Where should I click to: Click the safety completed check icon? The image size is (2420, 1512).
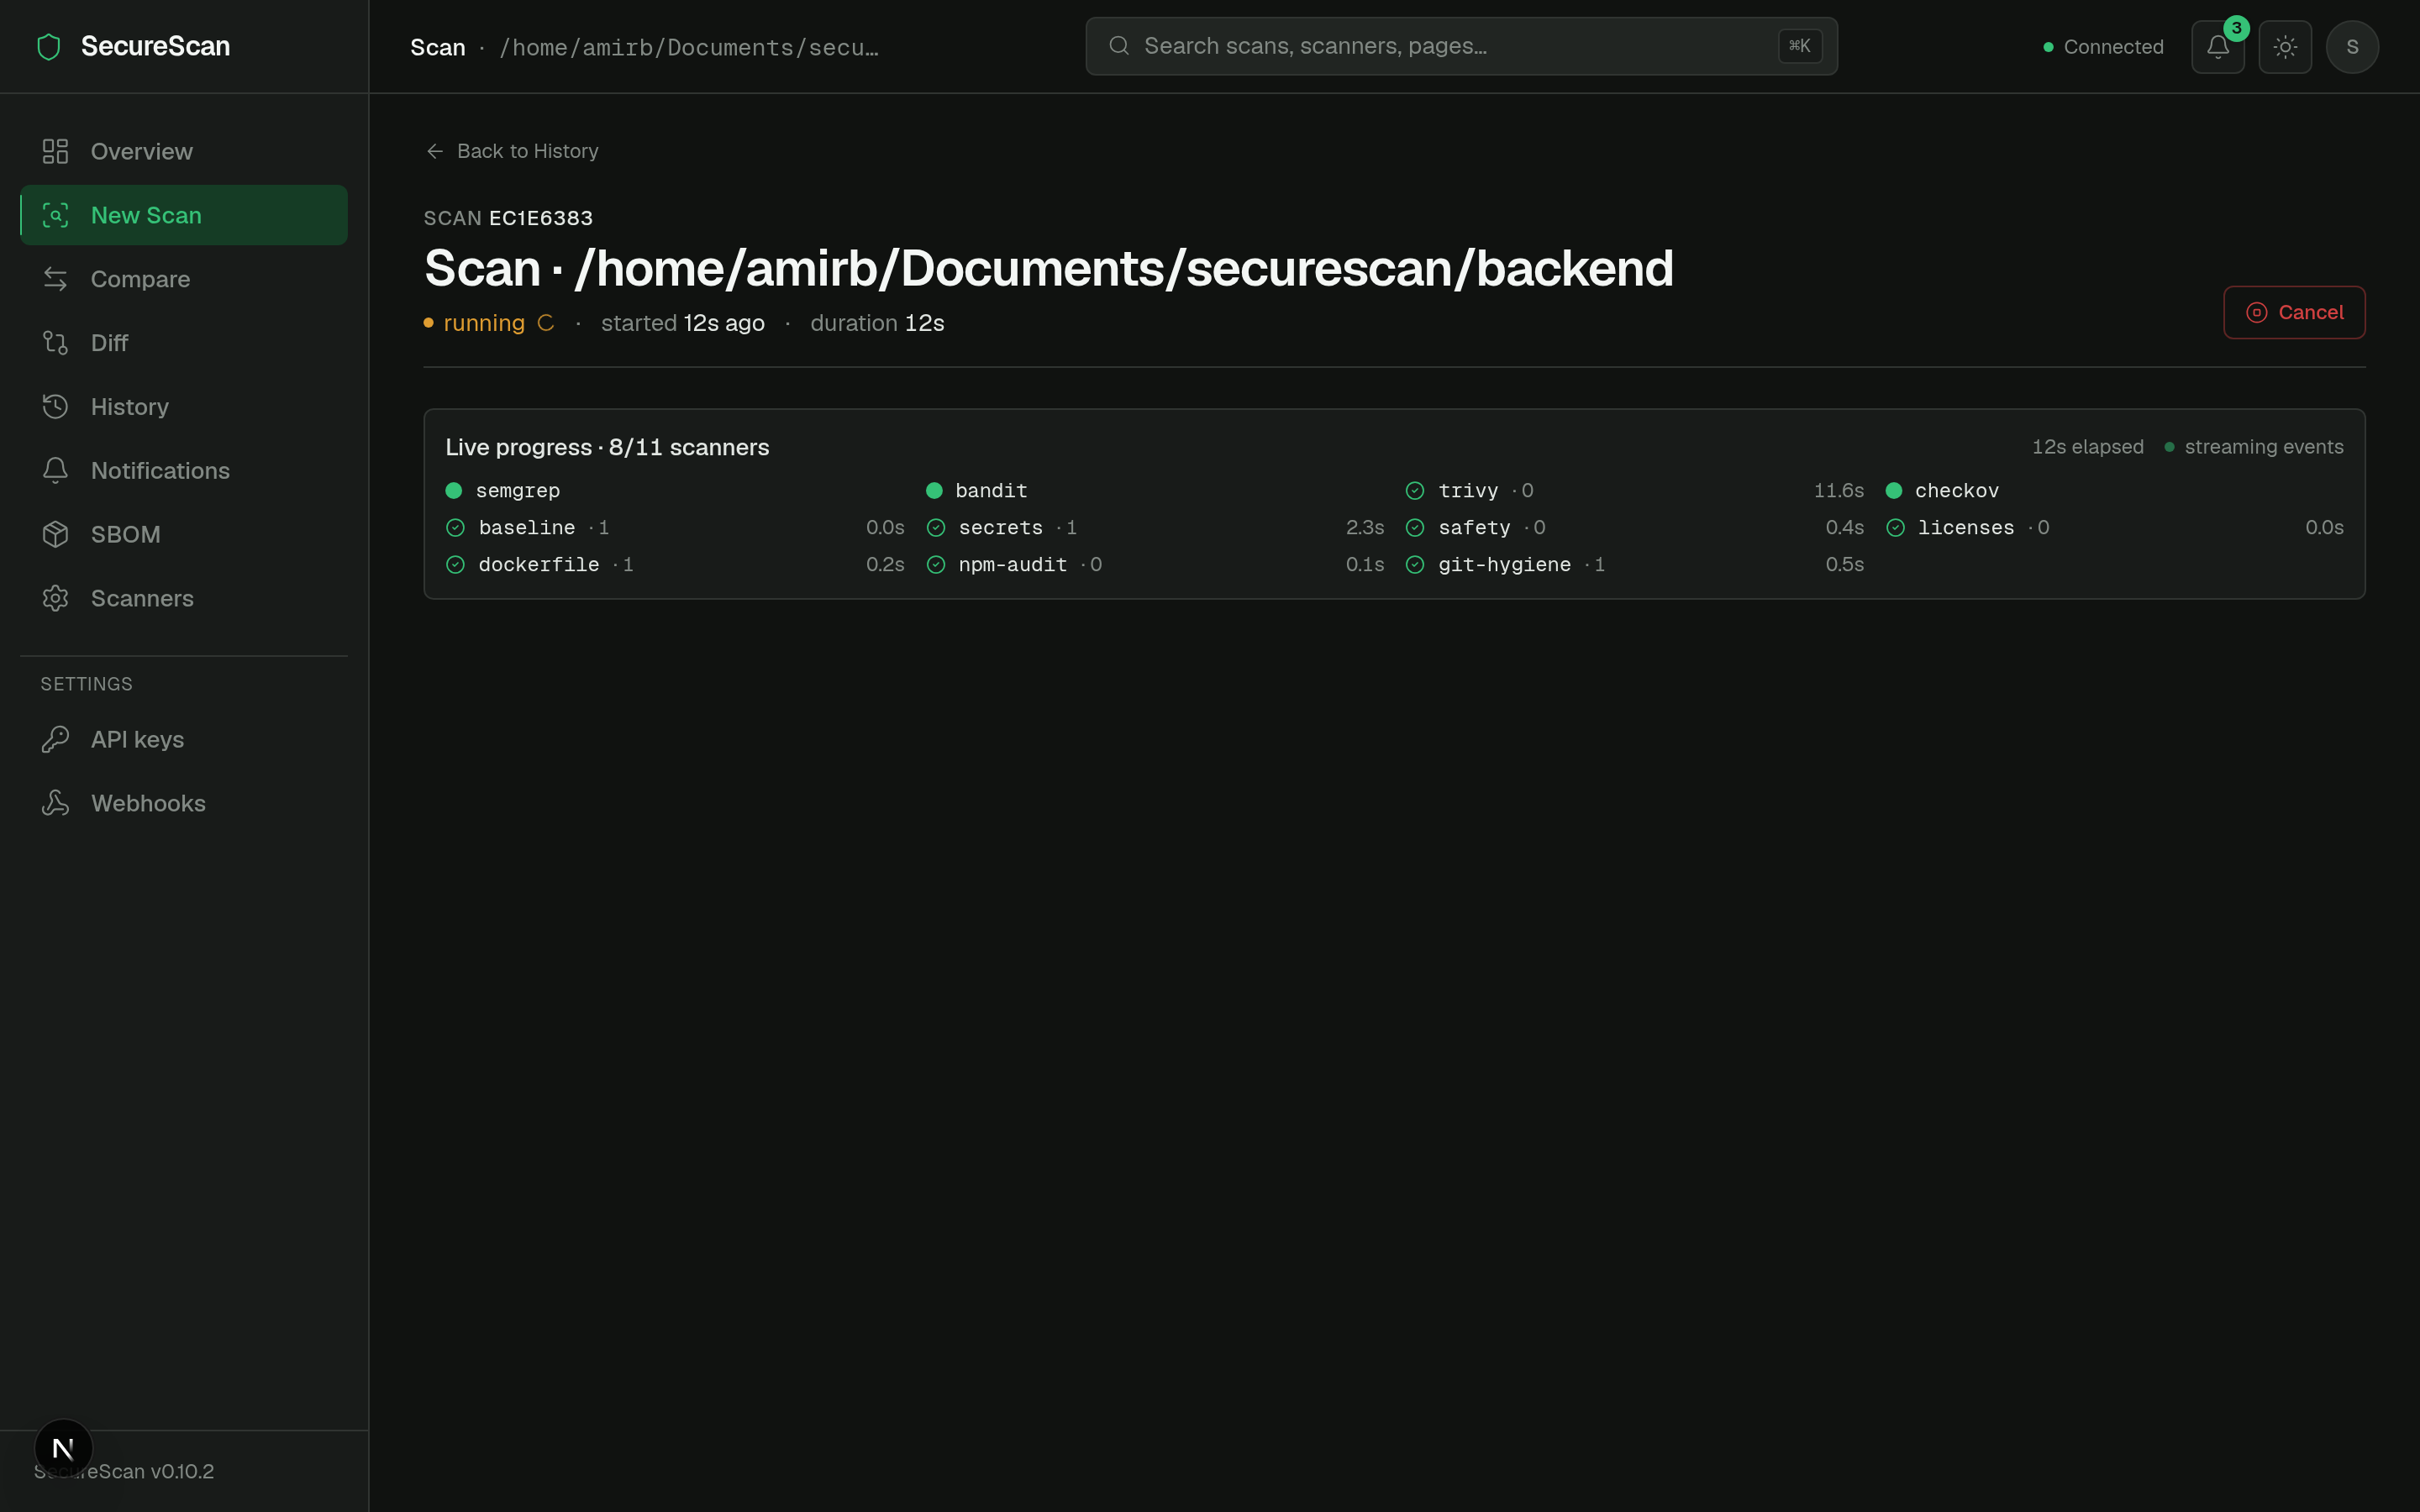[1414, 528]
